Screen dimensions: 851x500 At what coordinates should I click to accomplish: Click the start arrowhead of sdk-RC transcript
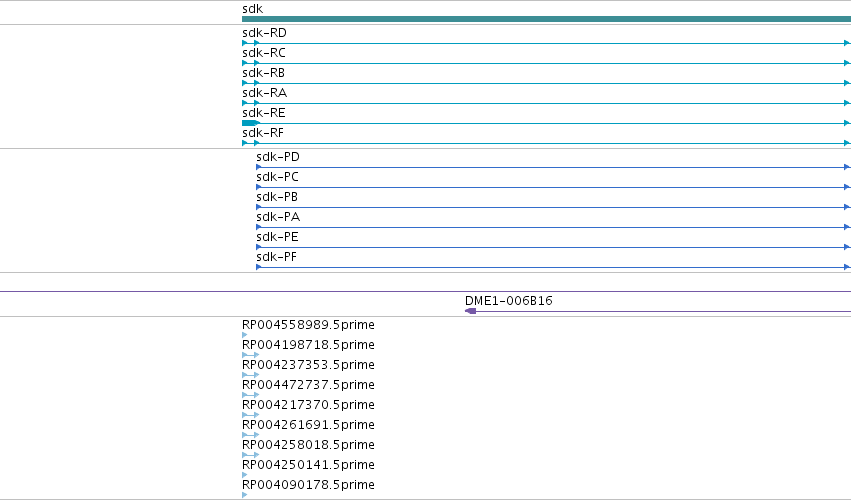tap(245, 64)
